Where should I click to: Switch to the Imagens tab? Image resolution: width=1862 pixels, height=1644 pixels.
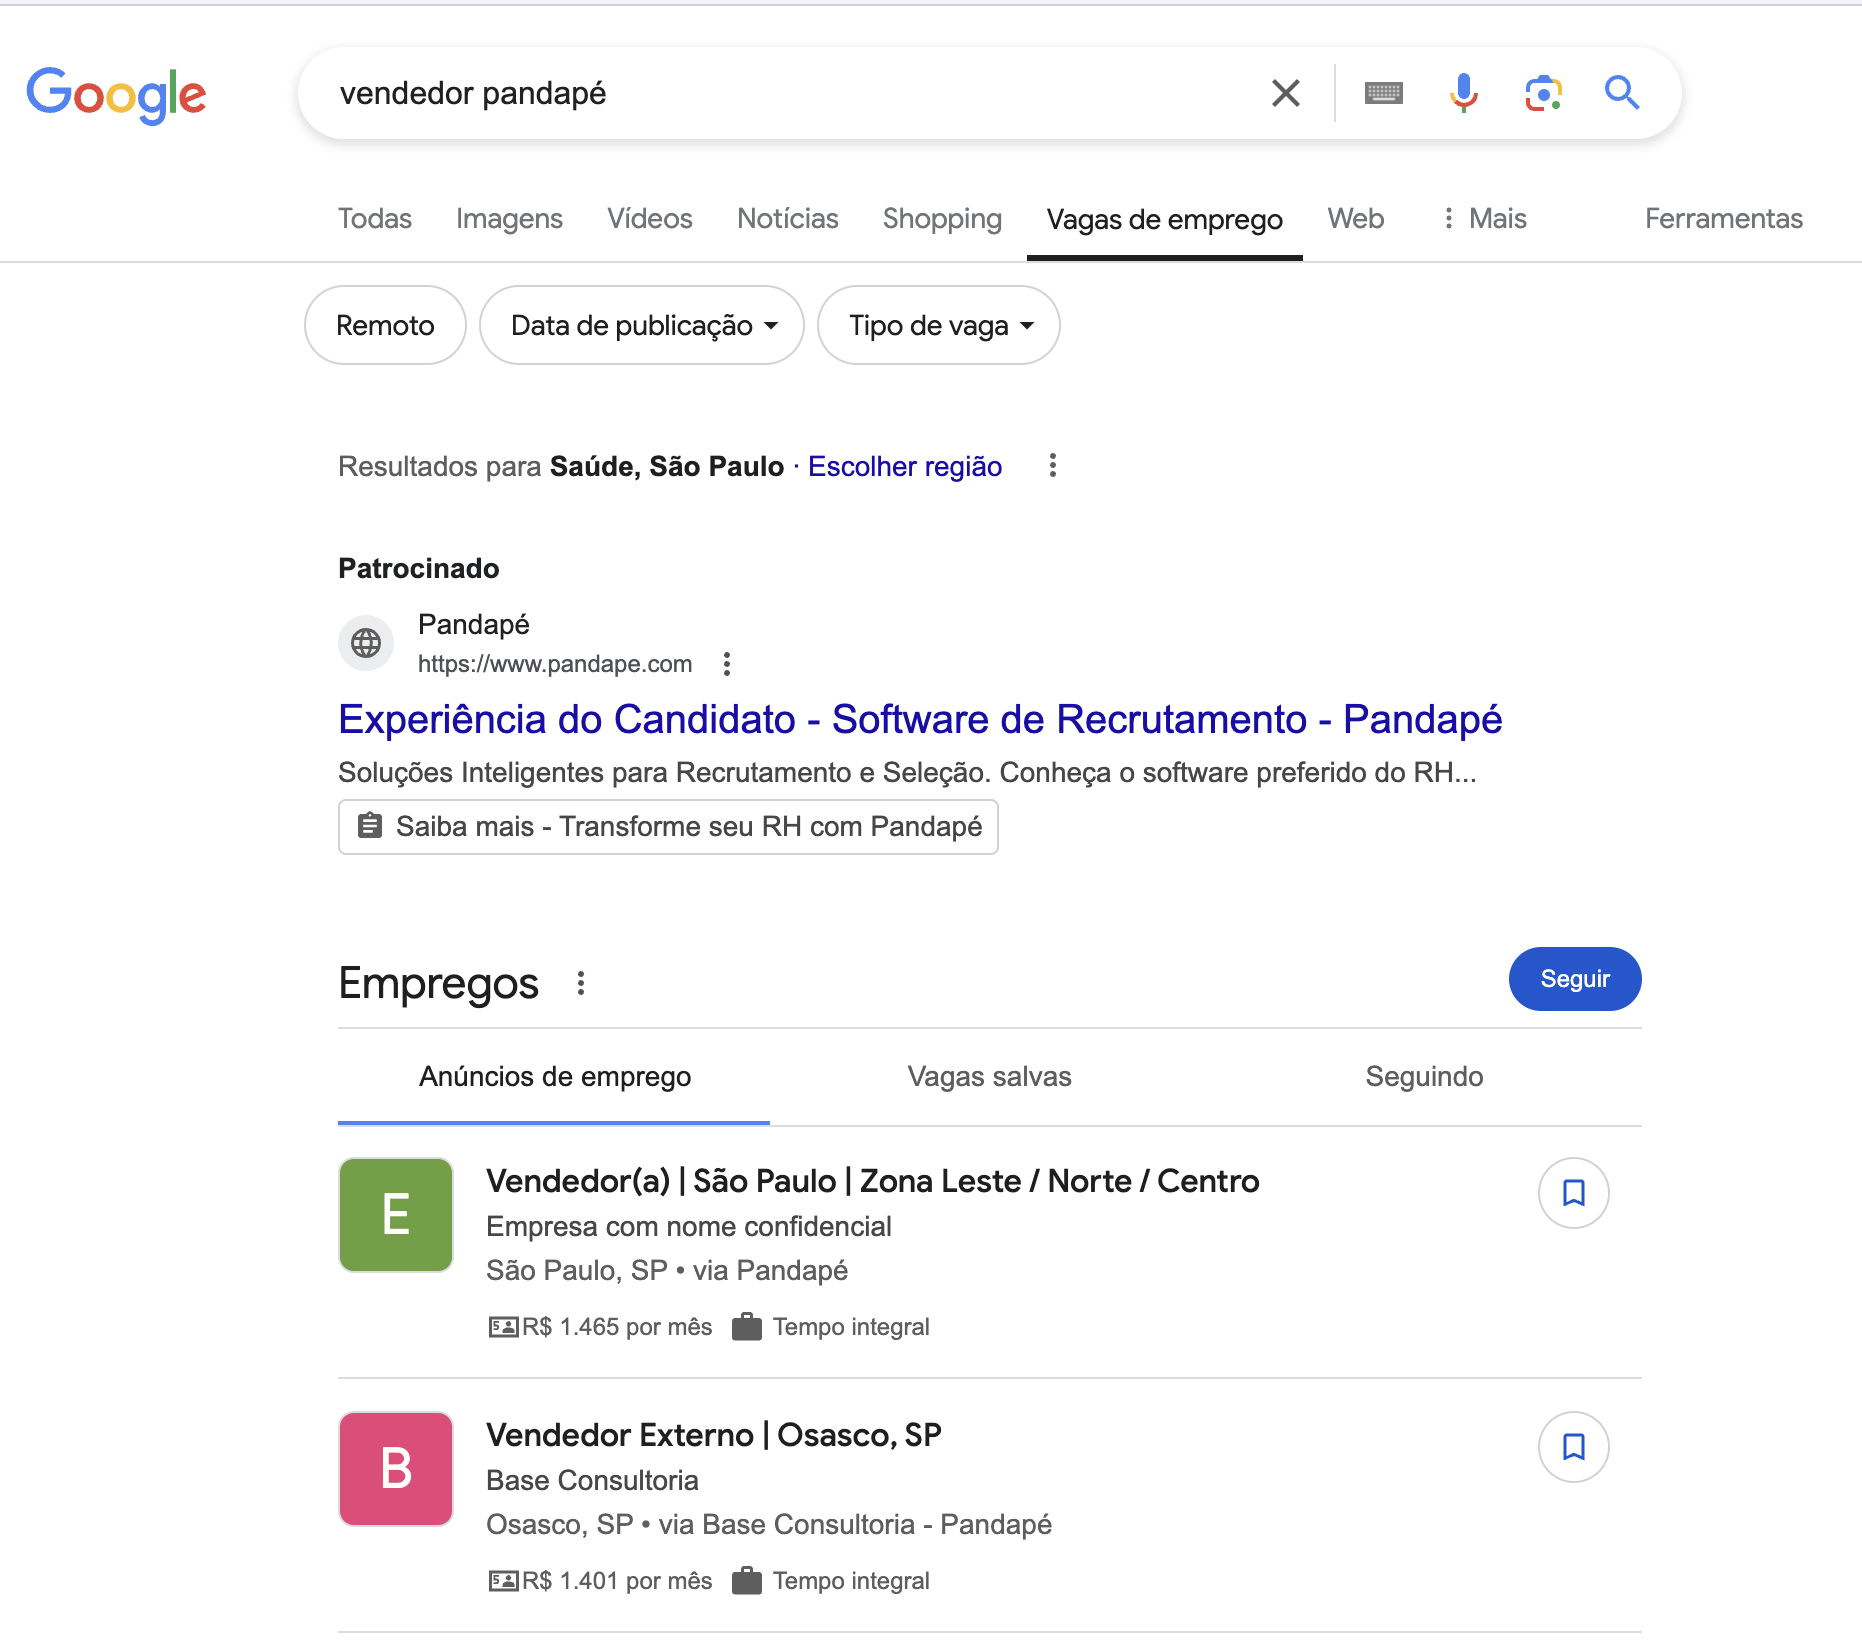509,218
